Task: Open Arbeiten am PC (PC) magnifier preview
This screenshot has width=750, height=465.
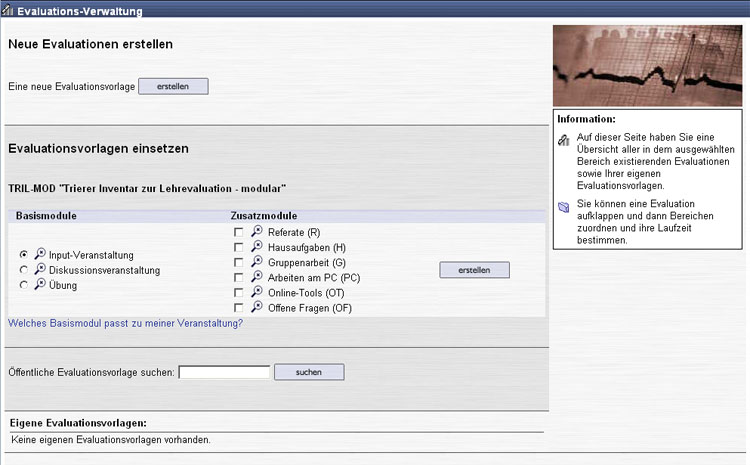Action: click(256, 277)
